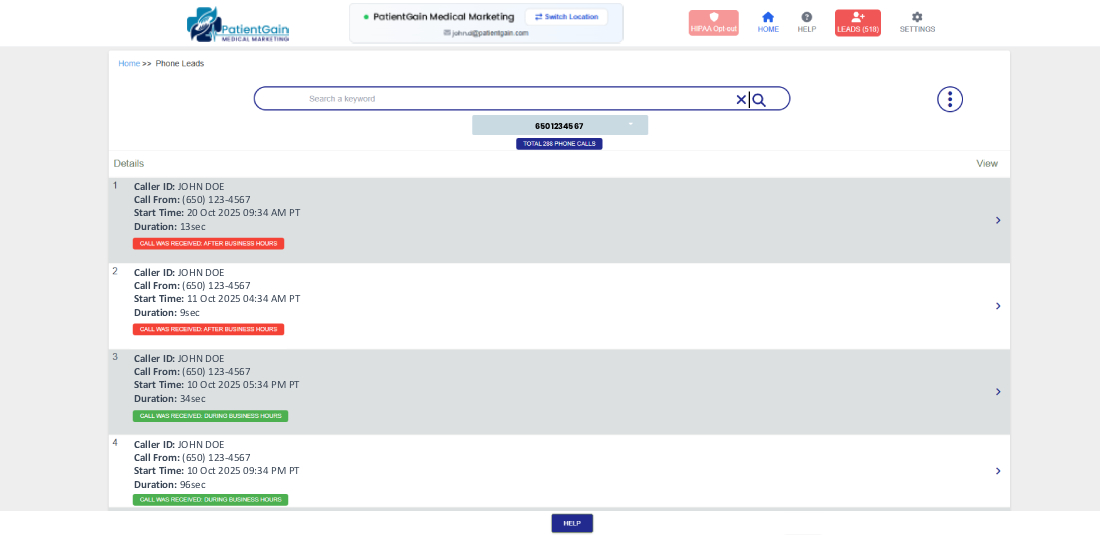Click the bottom HELP button
The width and height of the screenshot is (1100, 535).
[572, 523]
